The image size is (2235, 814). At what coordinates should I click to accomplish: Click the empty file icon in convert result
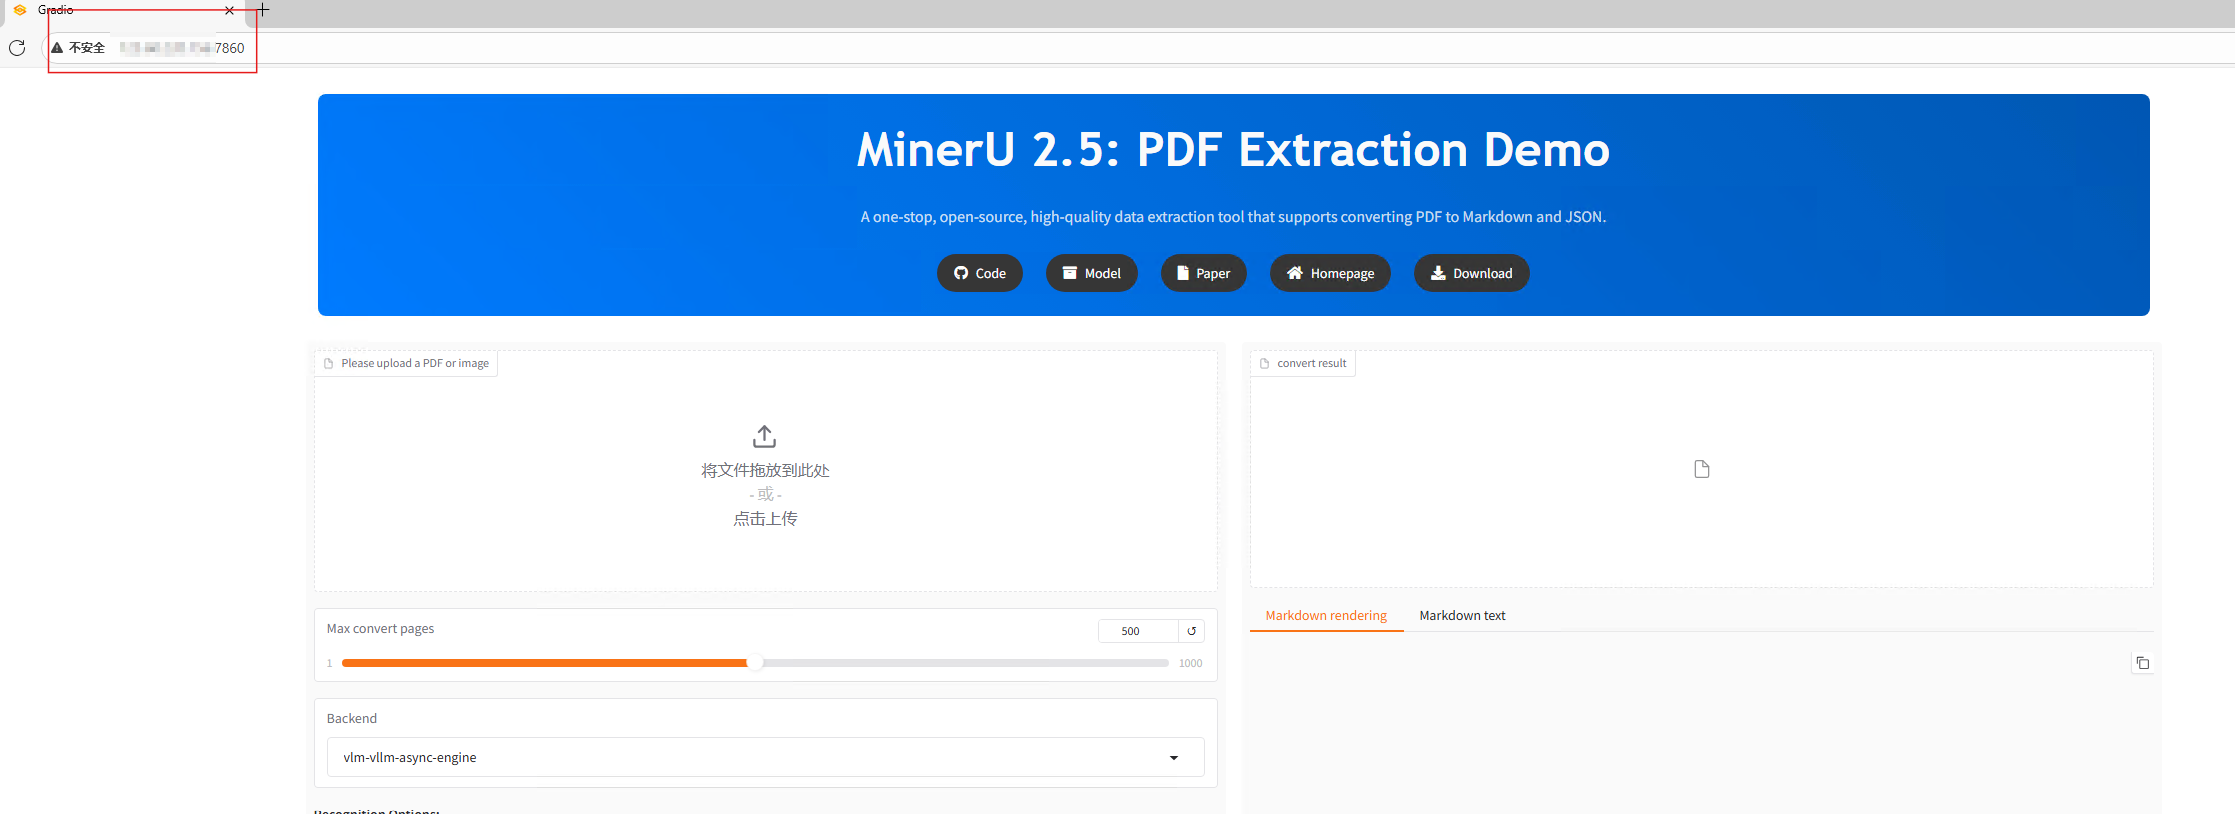coord(1702,469)
